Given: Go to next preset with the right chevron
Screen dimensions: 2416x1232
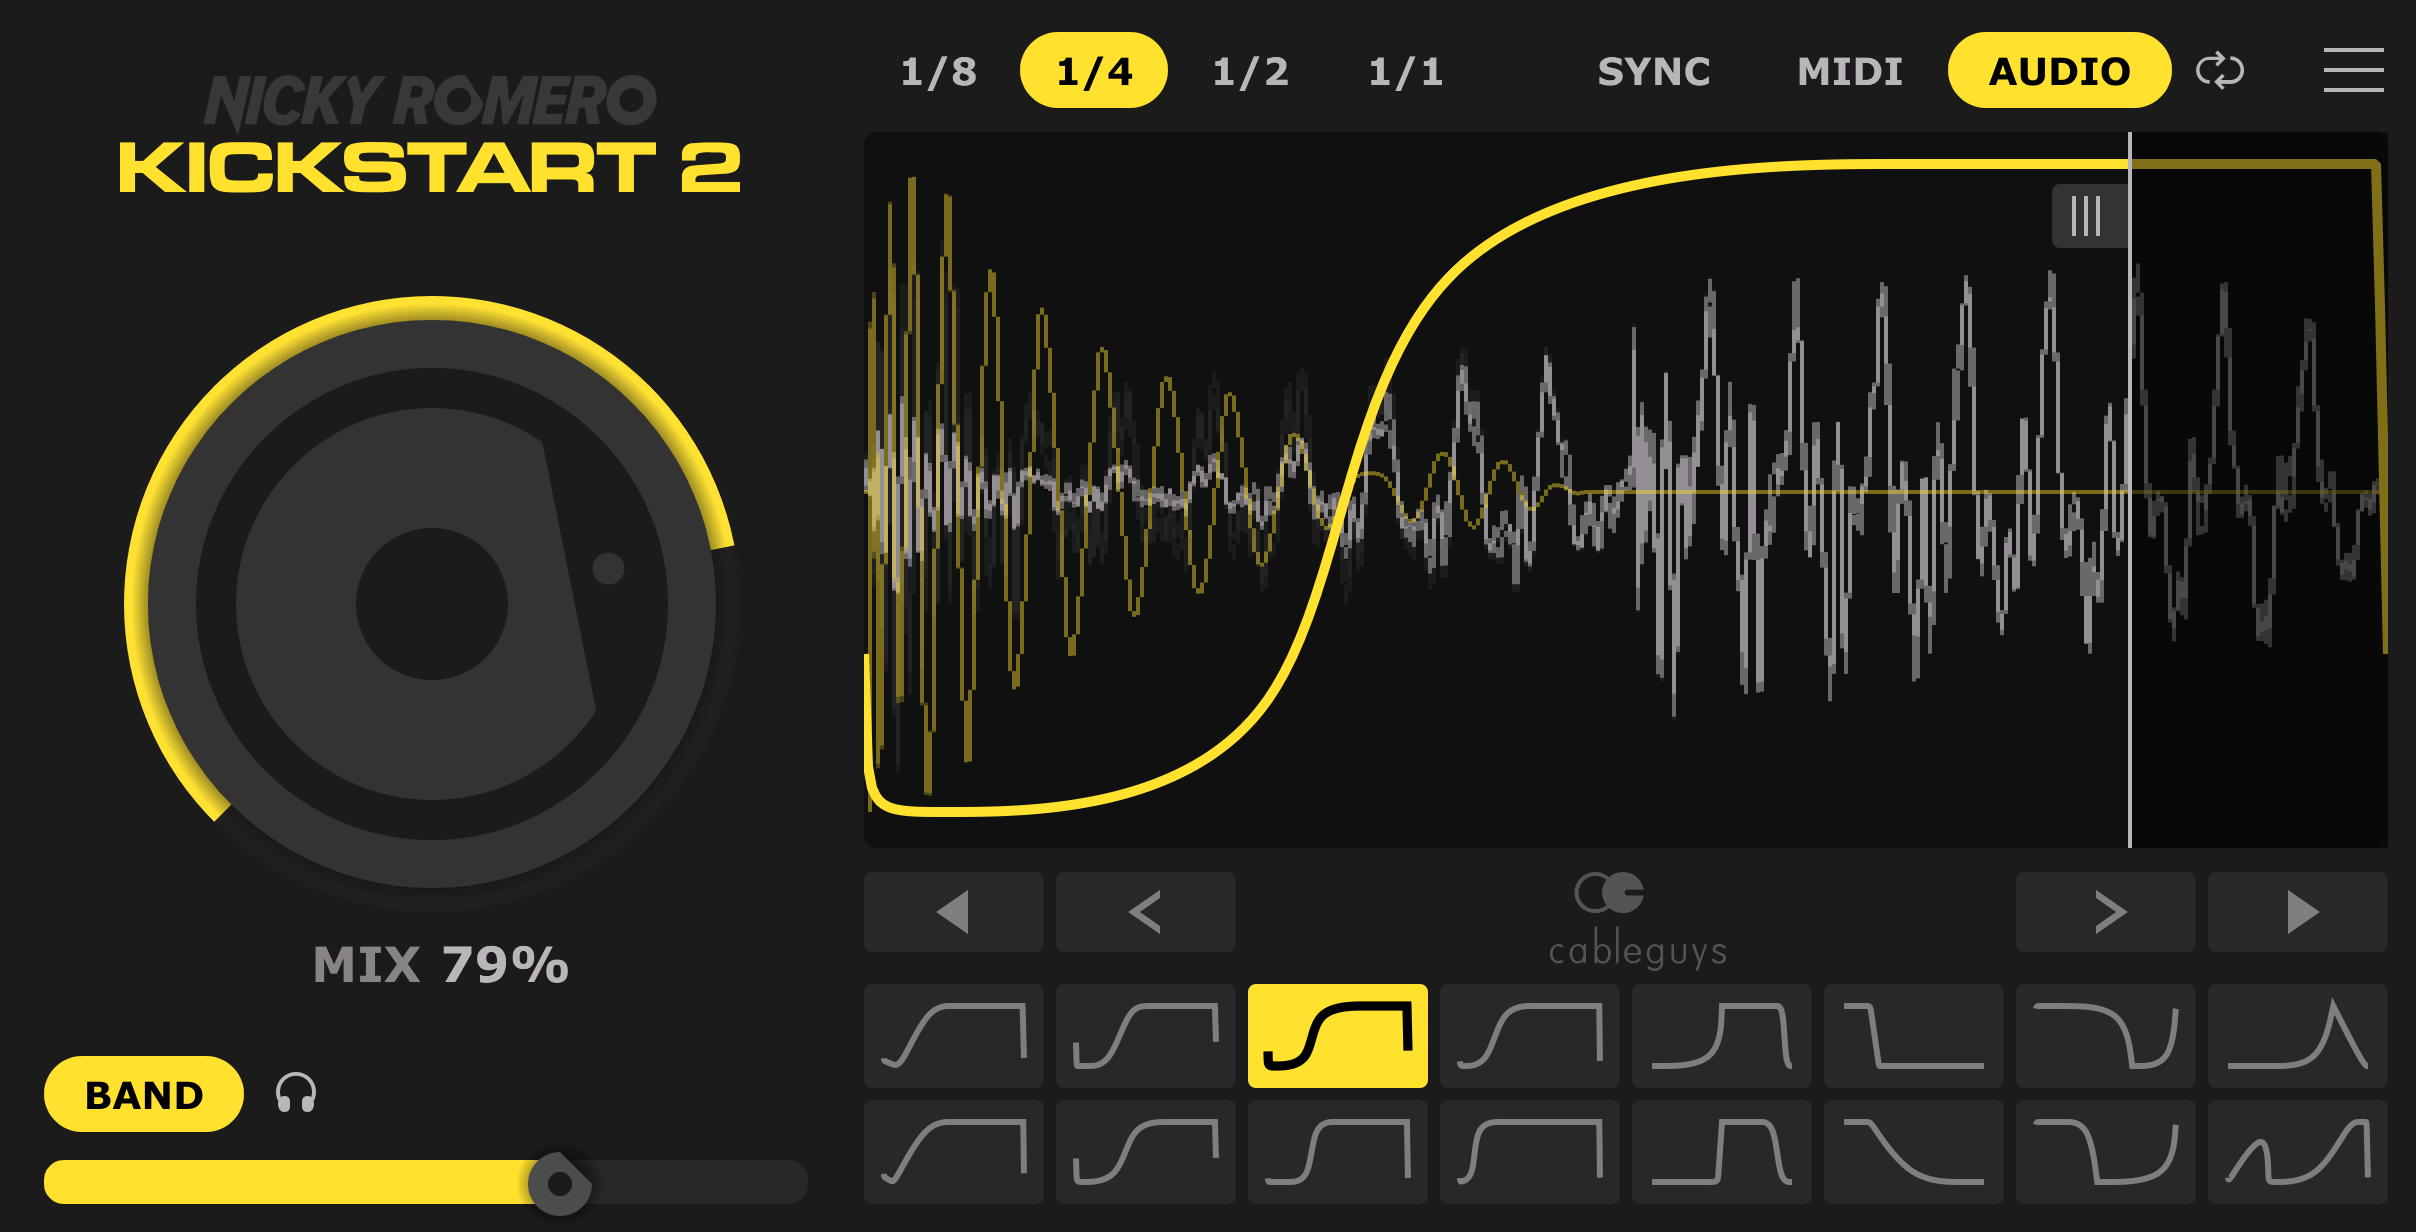Looking at the screenshot, I should click(x=2105, y=911).
